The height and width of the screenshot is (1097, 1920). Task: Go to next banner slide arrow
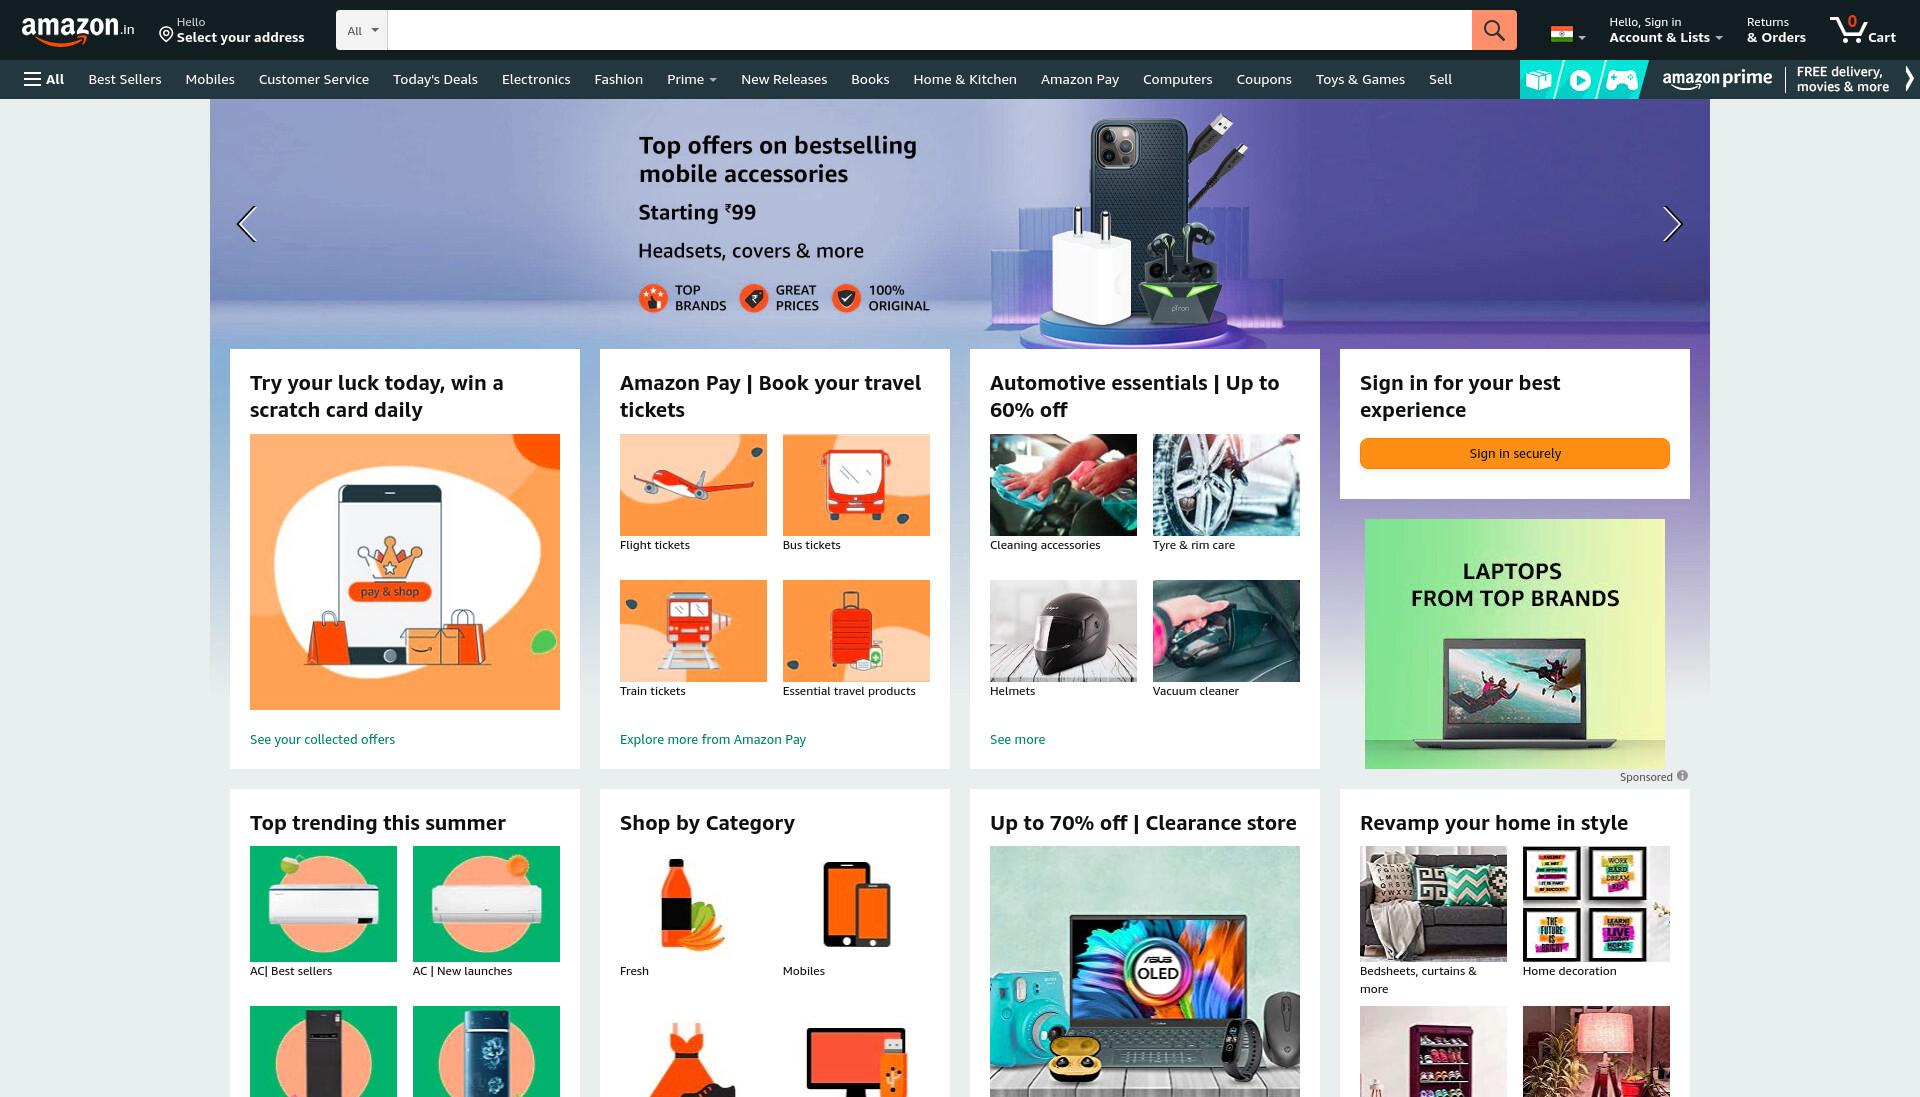(1672, 224)
